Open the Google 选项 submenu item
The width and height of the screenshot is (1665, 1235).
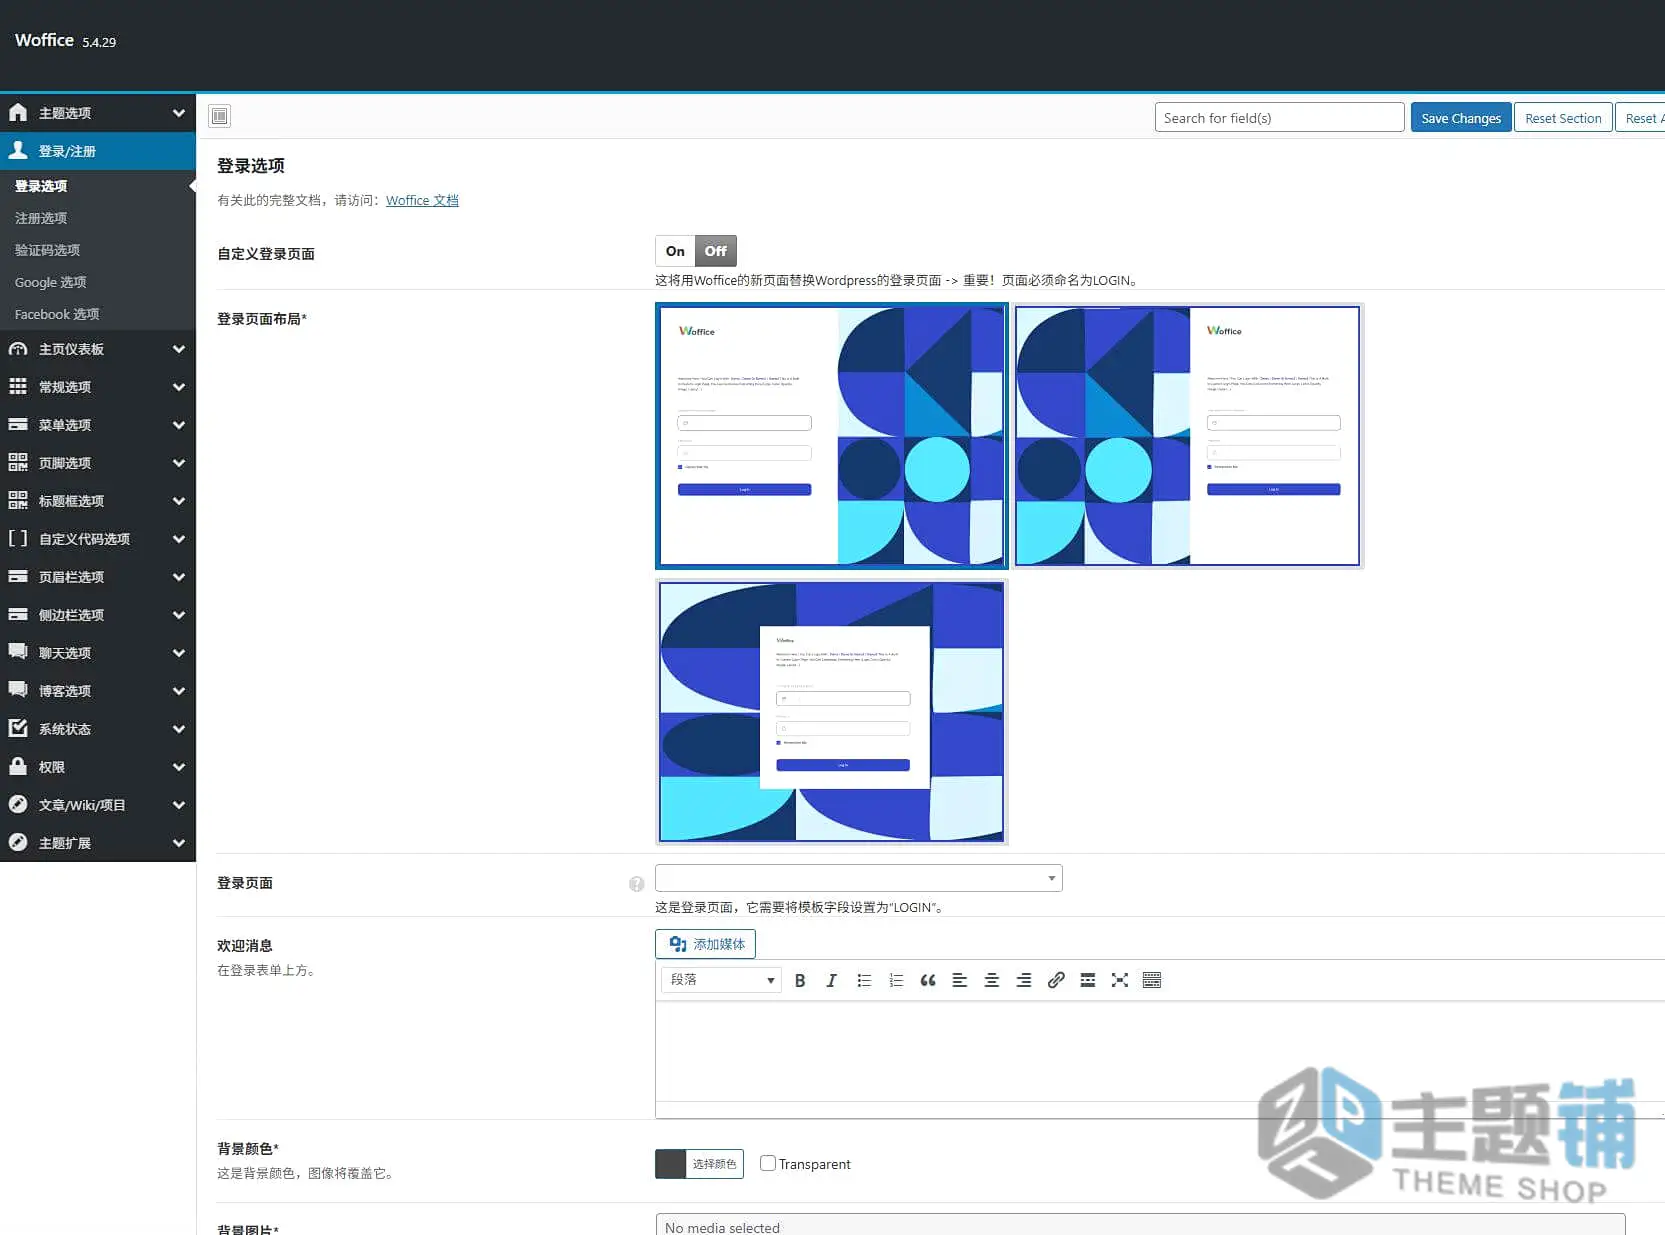click(x=50, y=282)
